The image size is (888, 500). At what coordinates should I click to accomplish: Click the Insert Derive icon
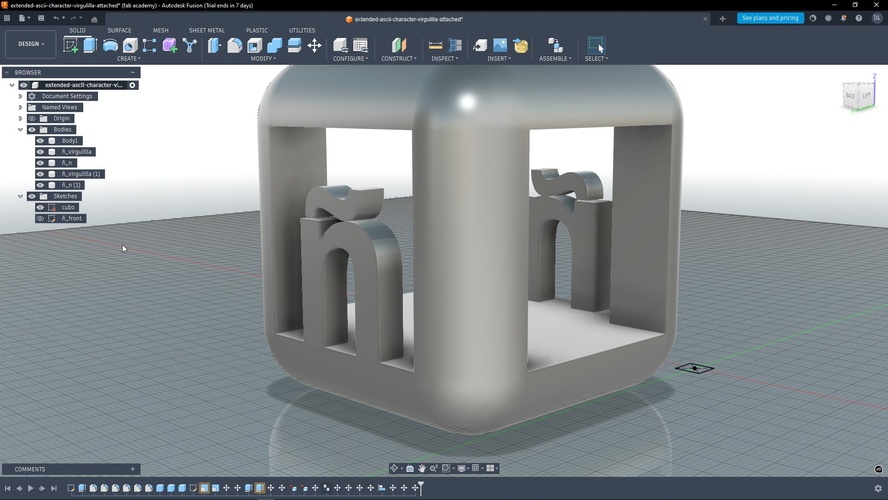[x=480, y=45]
